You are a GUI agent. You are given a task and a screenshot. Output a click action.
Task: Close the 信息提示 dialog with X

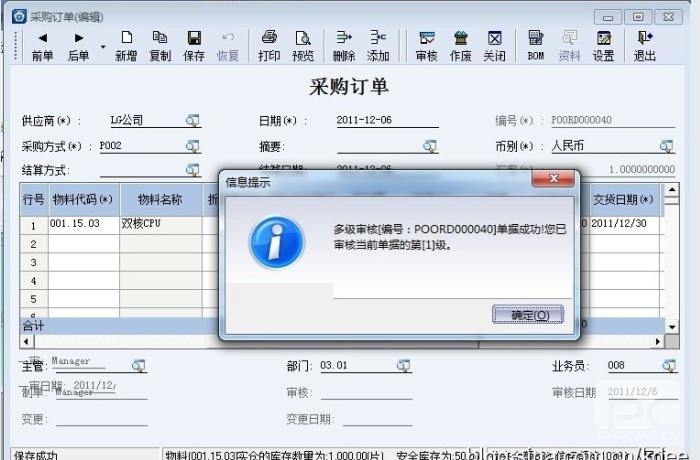551,180
